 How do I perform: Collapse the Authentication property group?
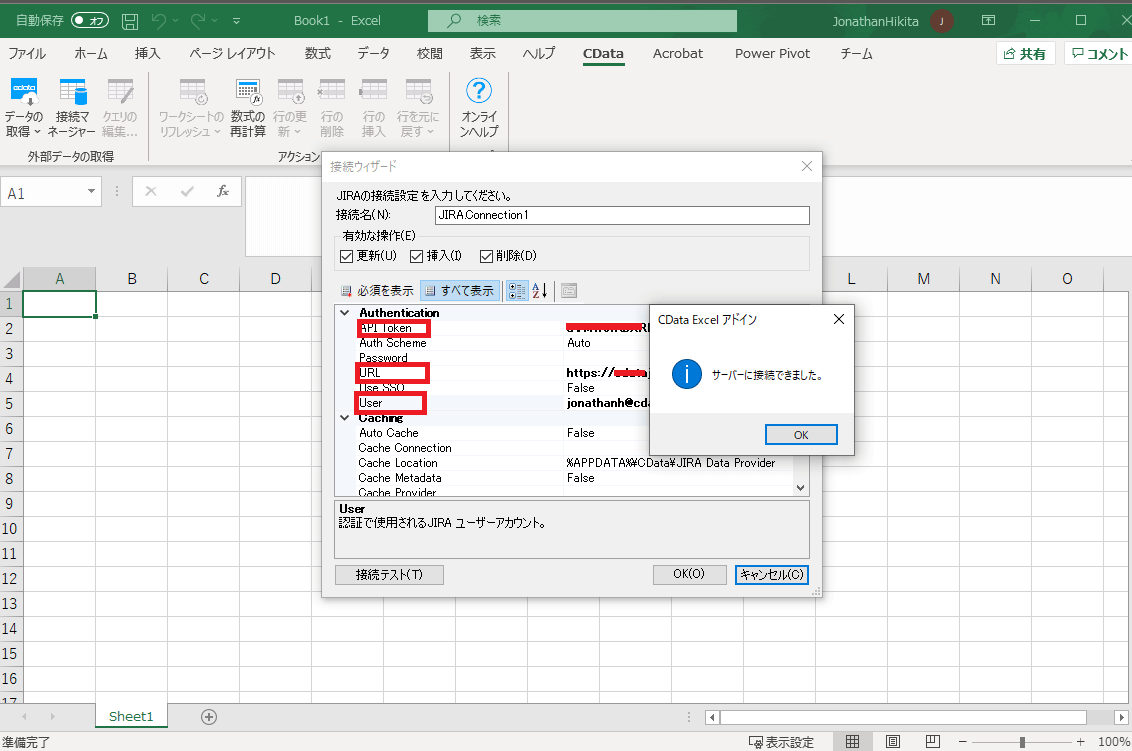345,313
